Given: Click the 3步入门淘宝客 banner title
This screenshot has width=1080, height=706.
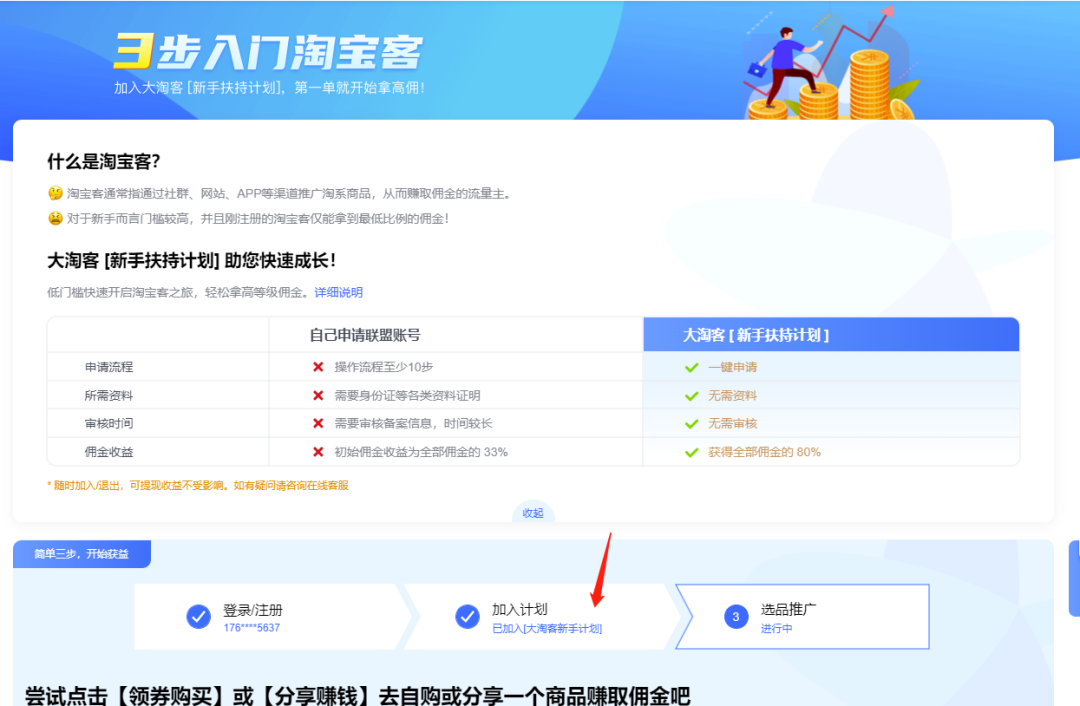Looking at the screenshot, I should pos(268,52).
